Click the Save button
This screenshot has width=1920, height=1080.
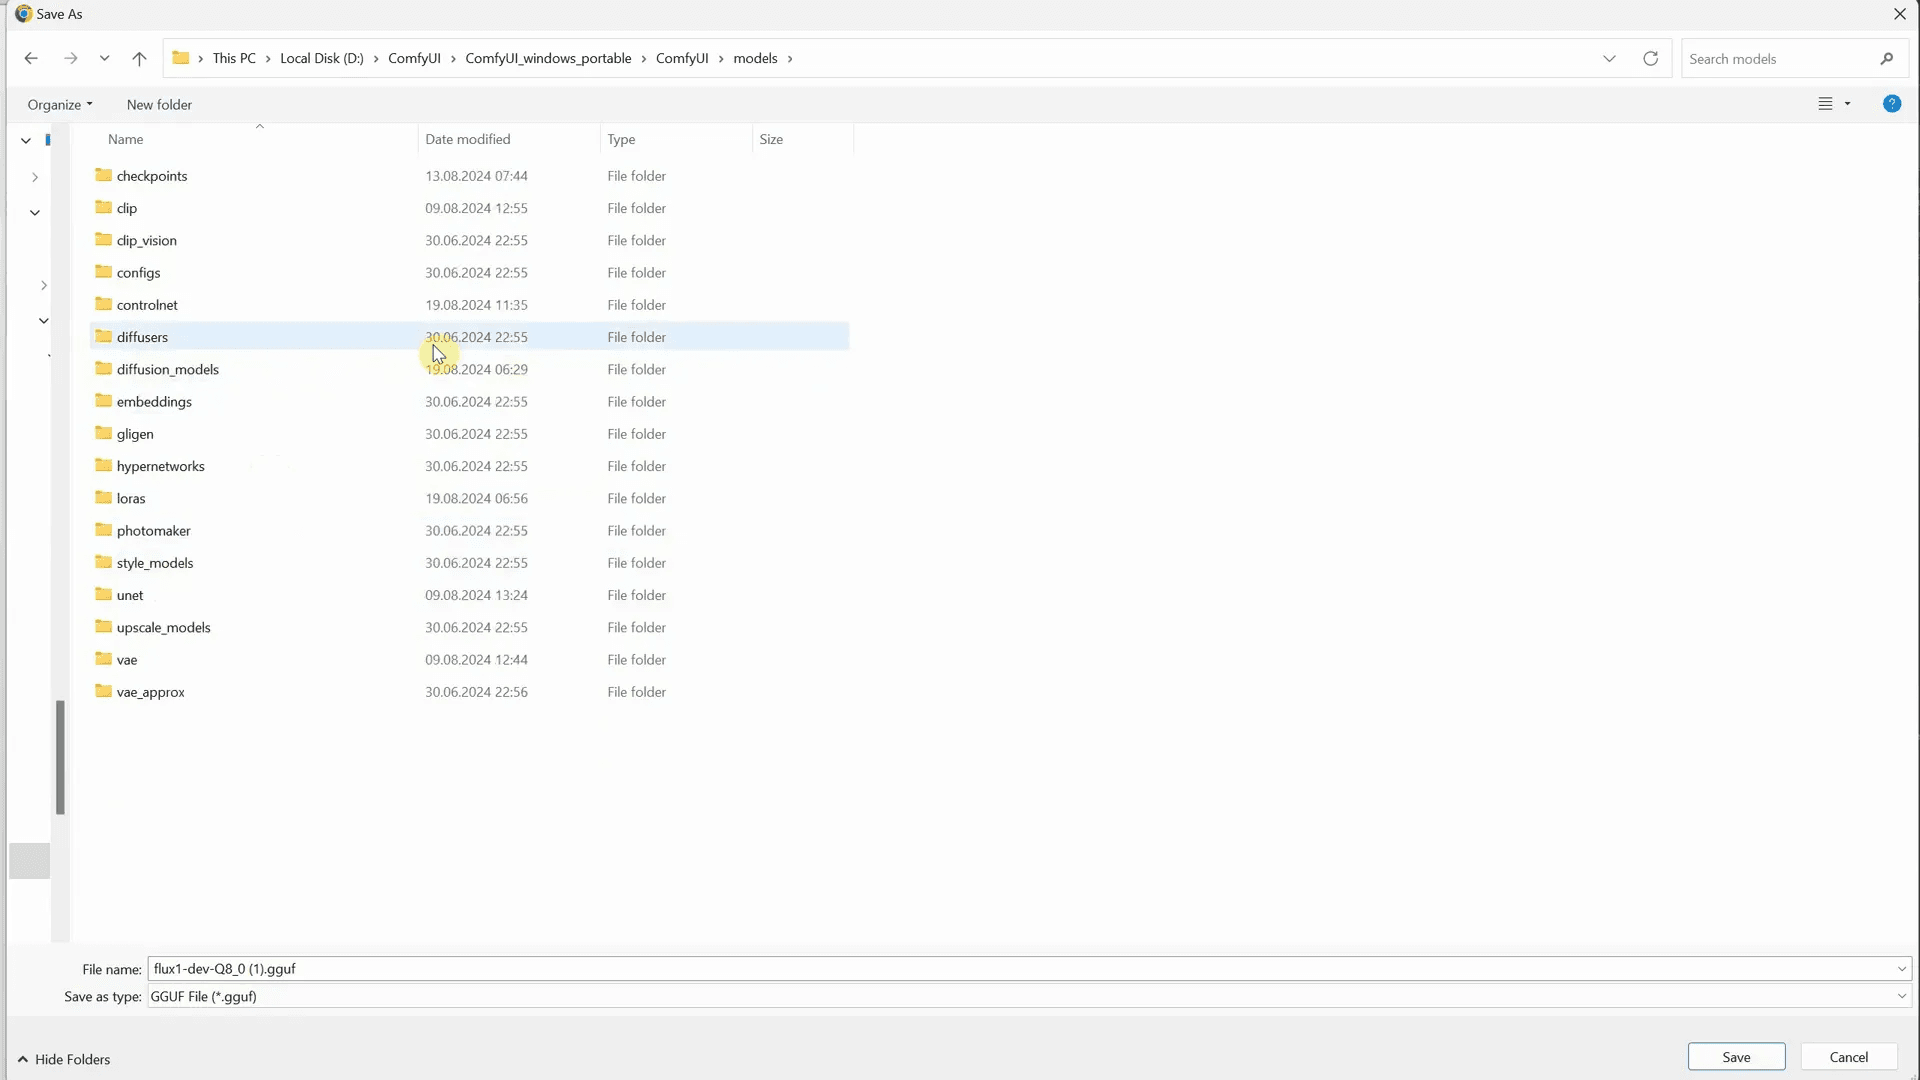(1736, 1056)
